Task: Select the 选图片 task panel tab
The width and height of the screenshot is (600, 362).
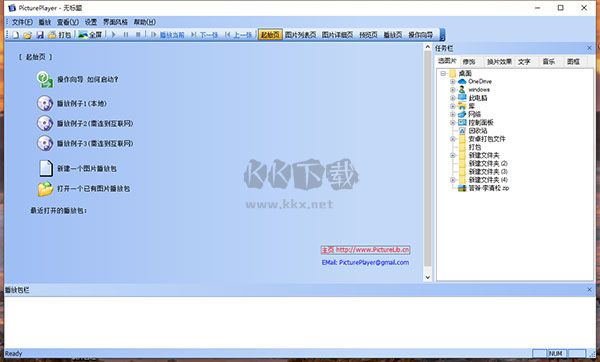Action: point(447,61)
